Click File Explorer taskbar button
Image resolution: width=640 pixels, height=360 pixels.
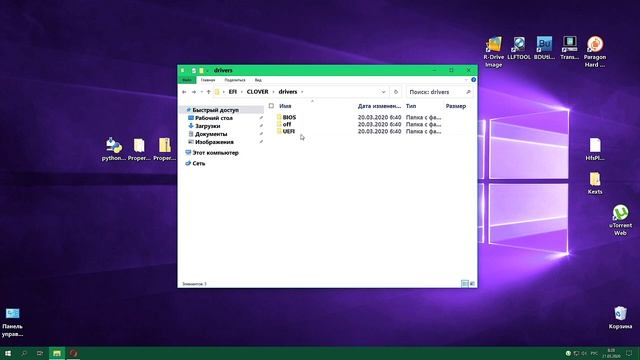57,353
